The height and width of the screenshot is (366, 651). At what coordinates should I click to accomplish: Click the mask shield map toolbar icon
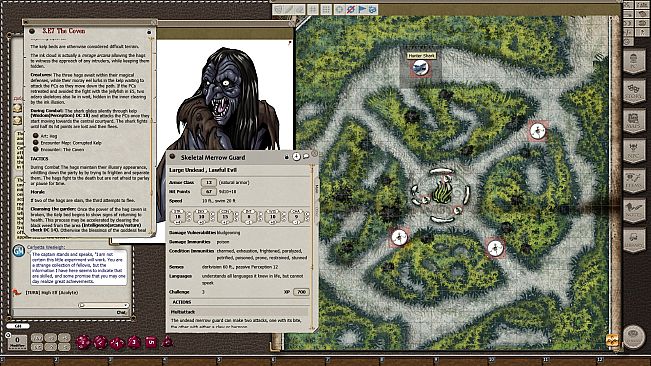point(278,9)
